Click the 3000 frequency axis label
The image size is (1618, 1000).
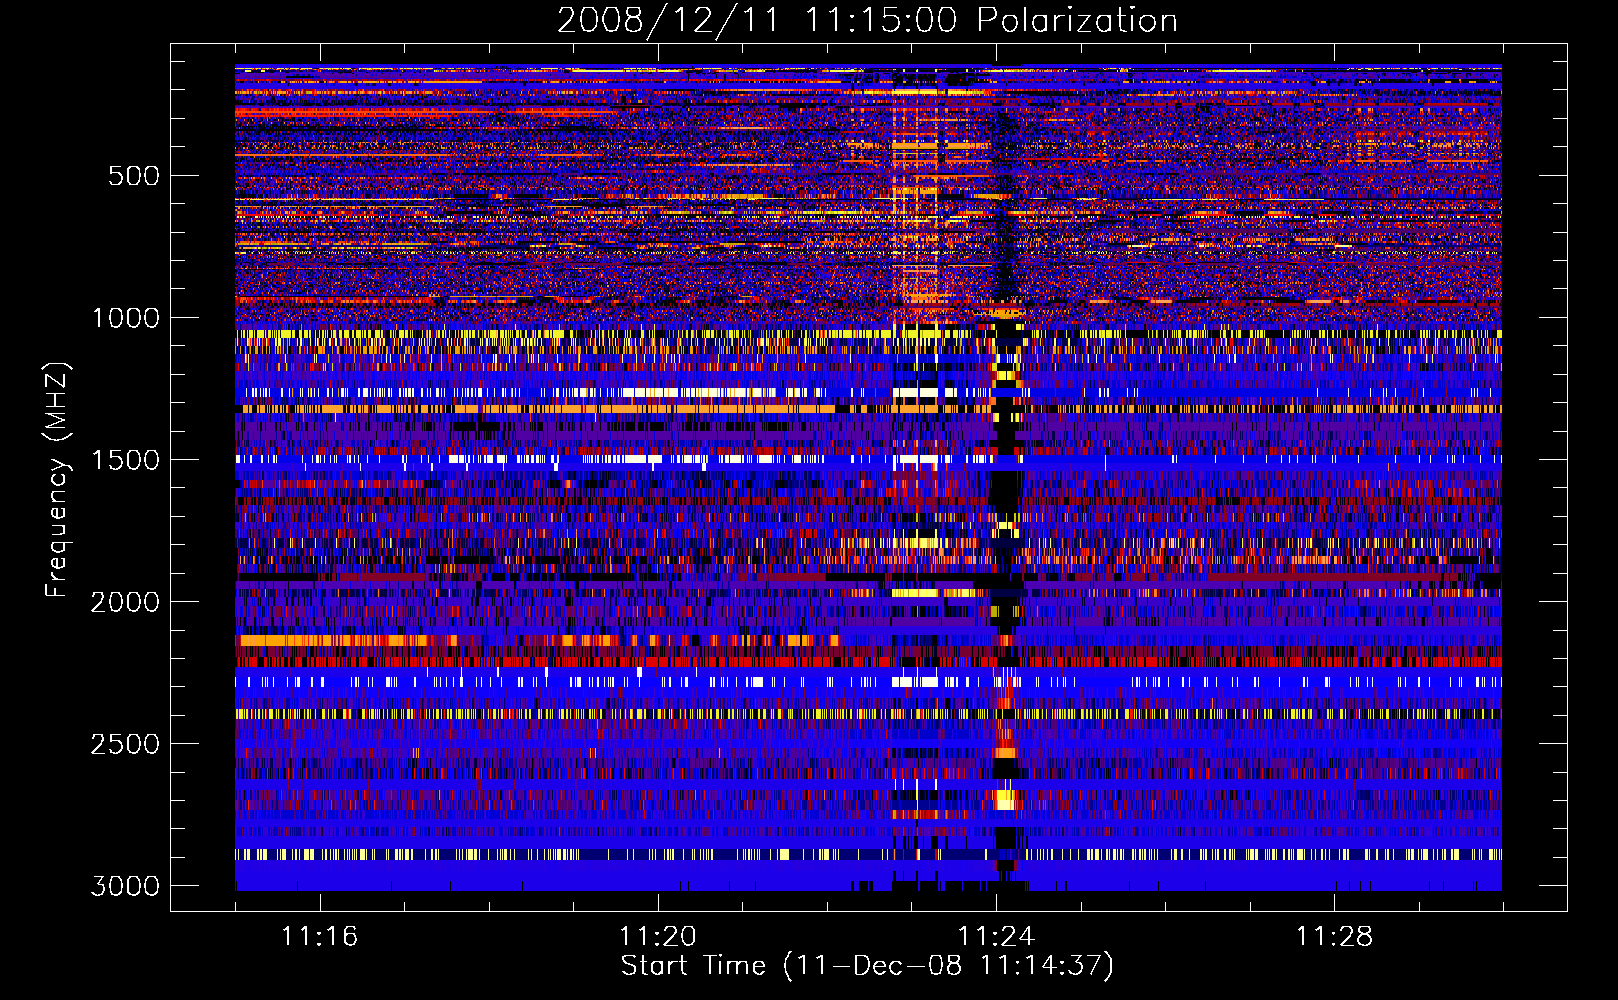pos(125,886)
